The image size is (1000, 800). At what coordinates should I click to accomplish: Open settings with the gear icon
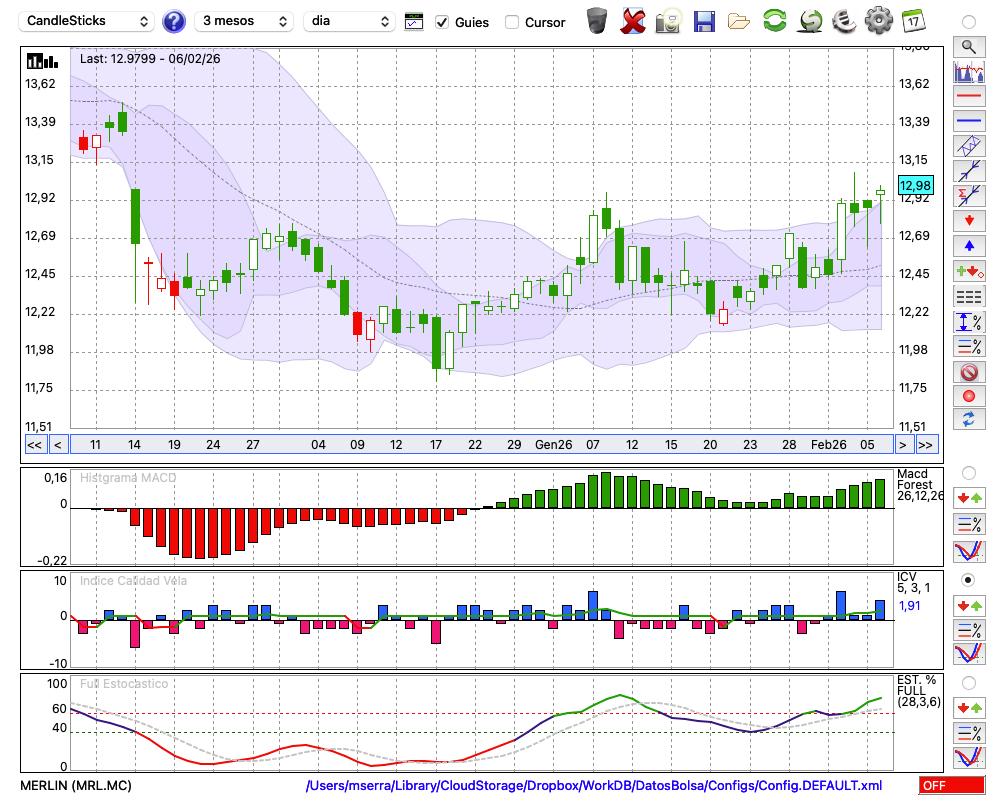(878, 21)
